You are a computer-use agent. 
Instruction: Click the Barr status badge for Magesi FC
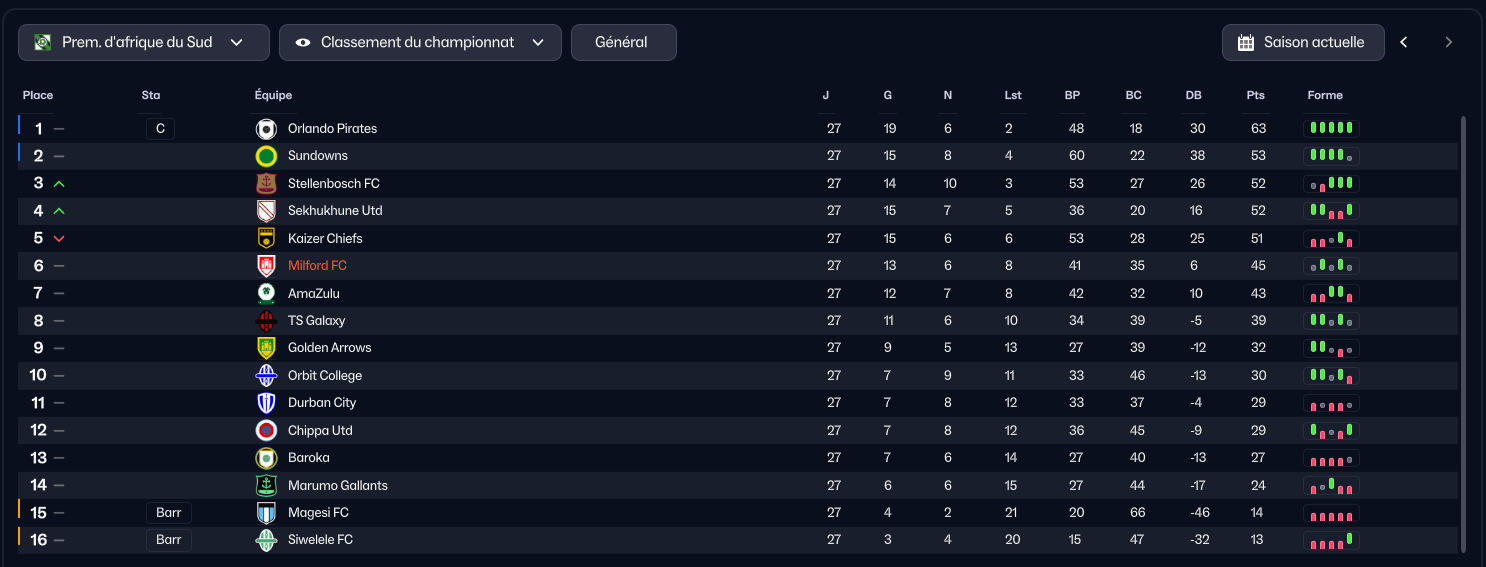pyautogui.click(x=168, y=513)
